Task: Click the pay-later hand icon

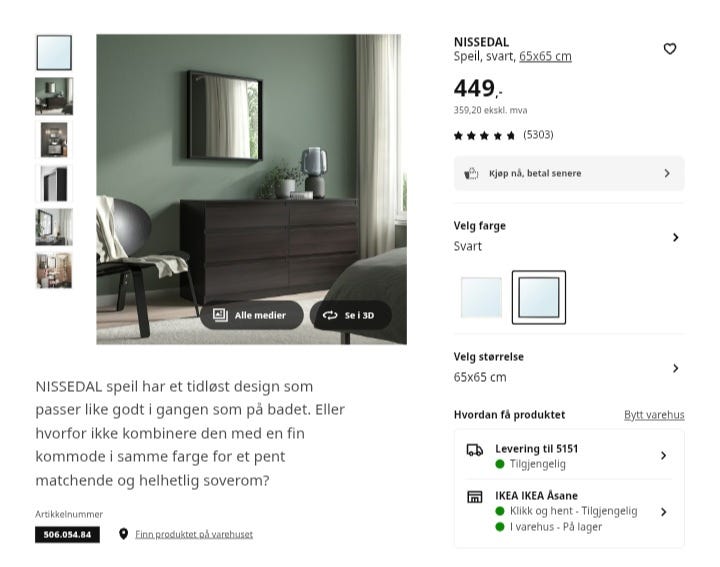Action: (x=471, y=174)
